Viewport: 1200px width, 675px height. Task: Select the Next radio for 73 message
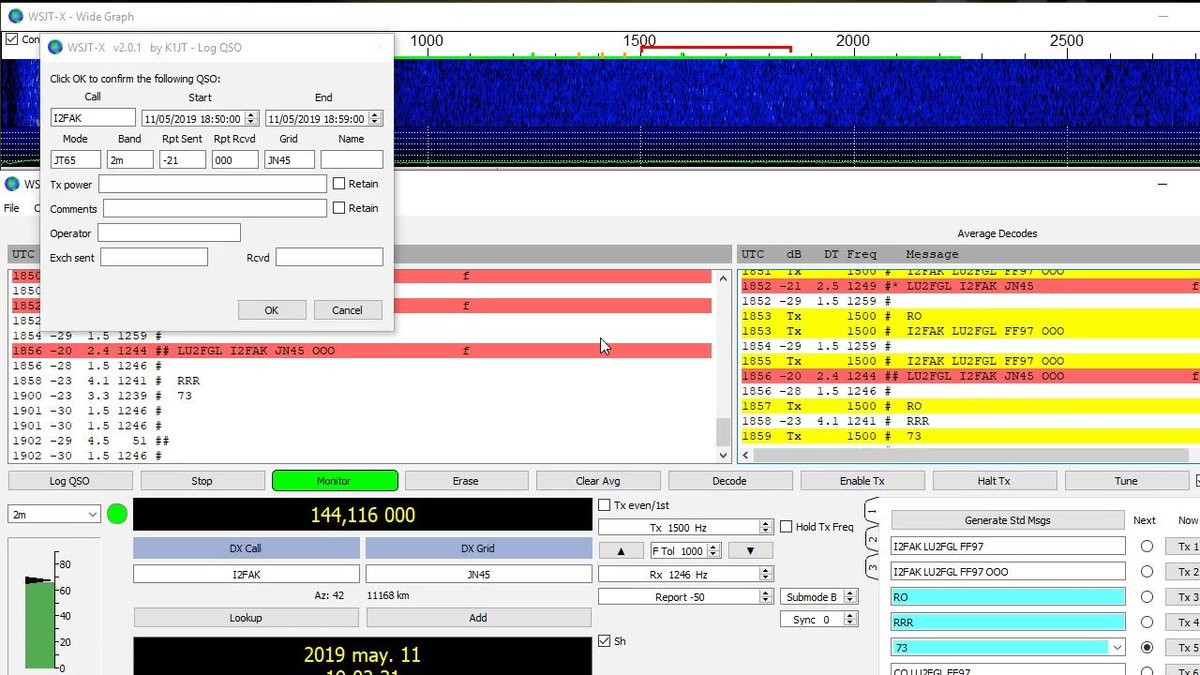point(1147,647)
